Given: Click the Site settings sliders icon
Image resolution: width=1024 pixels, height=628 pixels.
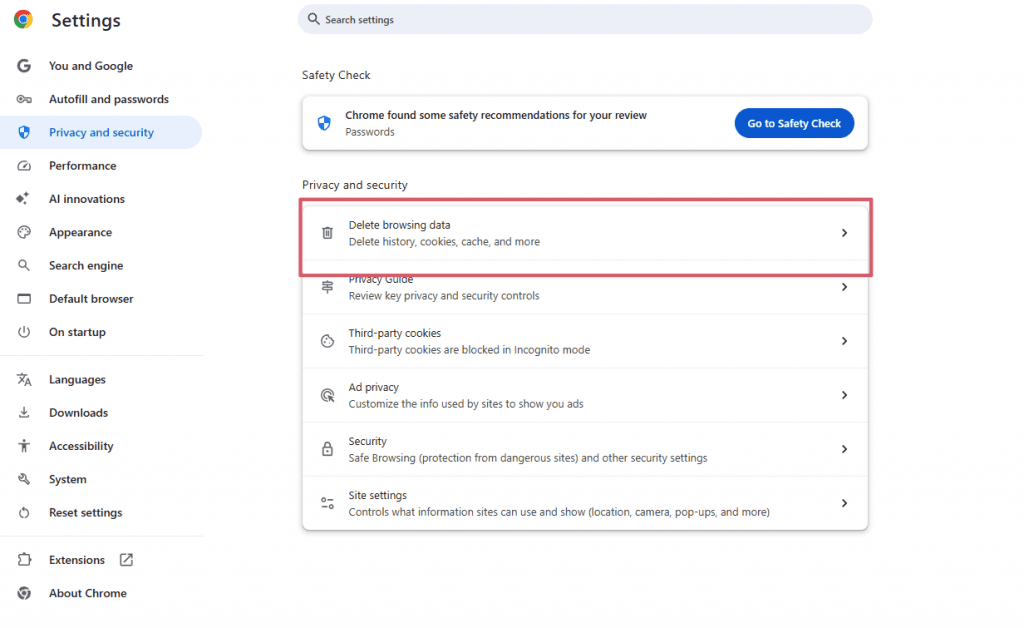Looking at the screenshot, I should tap(327, 503).
